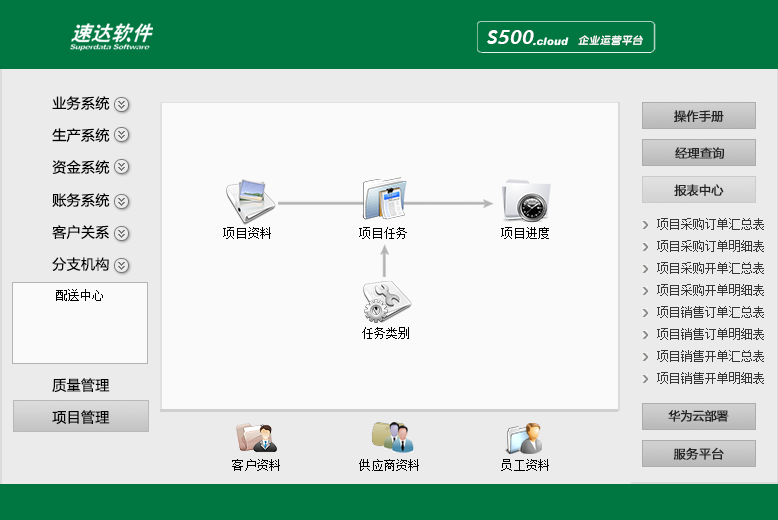Open the 项目资料 photo folder icon

(251, 201)
